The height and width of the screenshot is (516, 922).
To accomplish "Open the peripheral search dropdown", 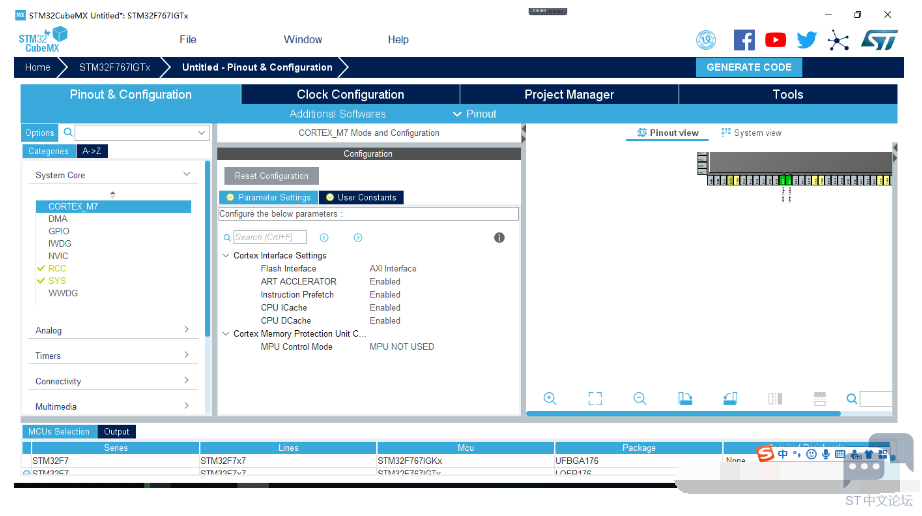I will click(x=201, y=133).
